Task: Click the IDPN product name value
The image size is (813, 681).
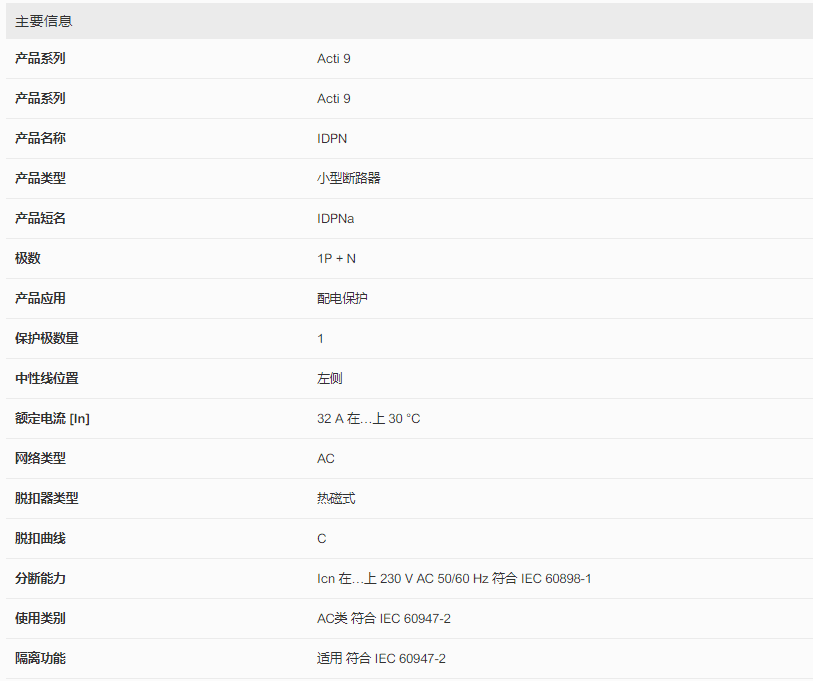Action: tap(332, 138)
